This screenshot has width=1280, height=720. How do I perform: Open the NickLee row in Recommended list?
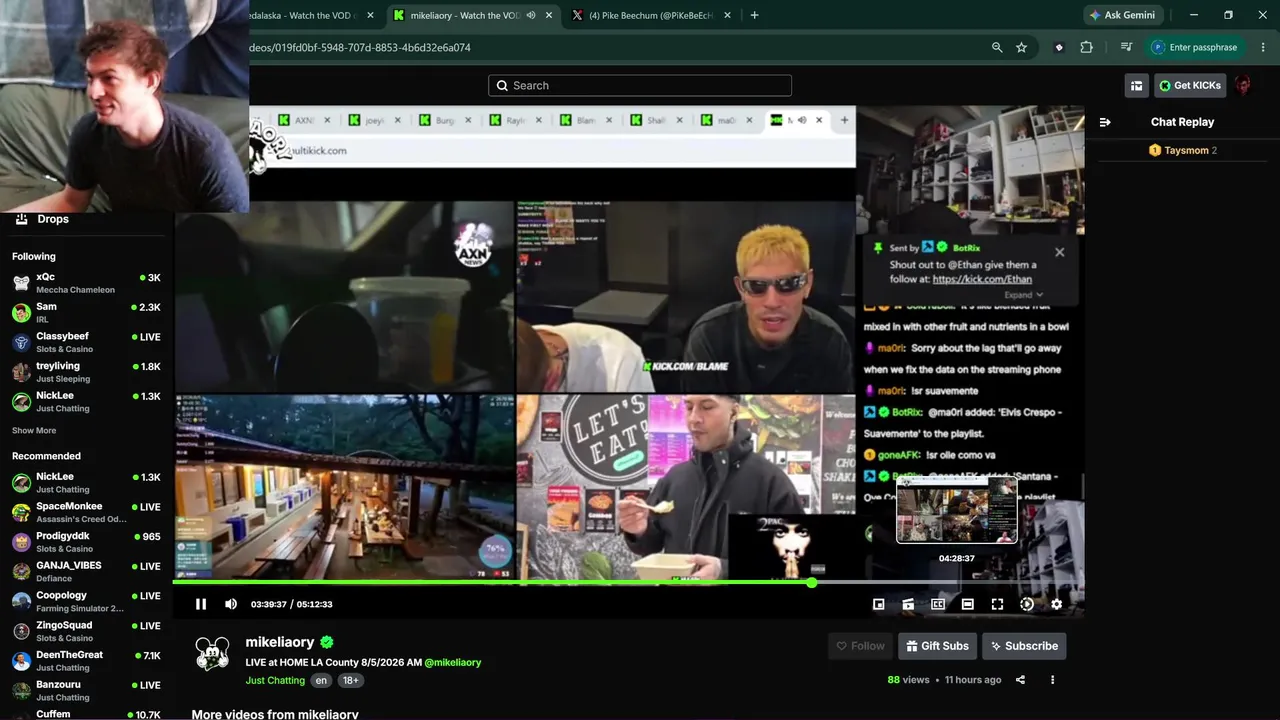click(x=86, y=483)
